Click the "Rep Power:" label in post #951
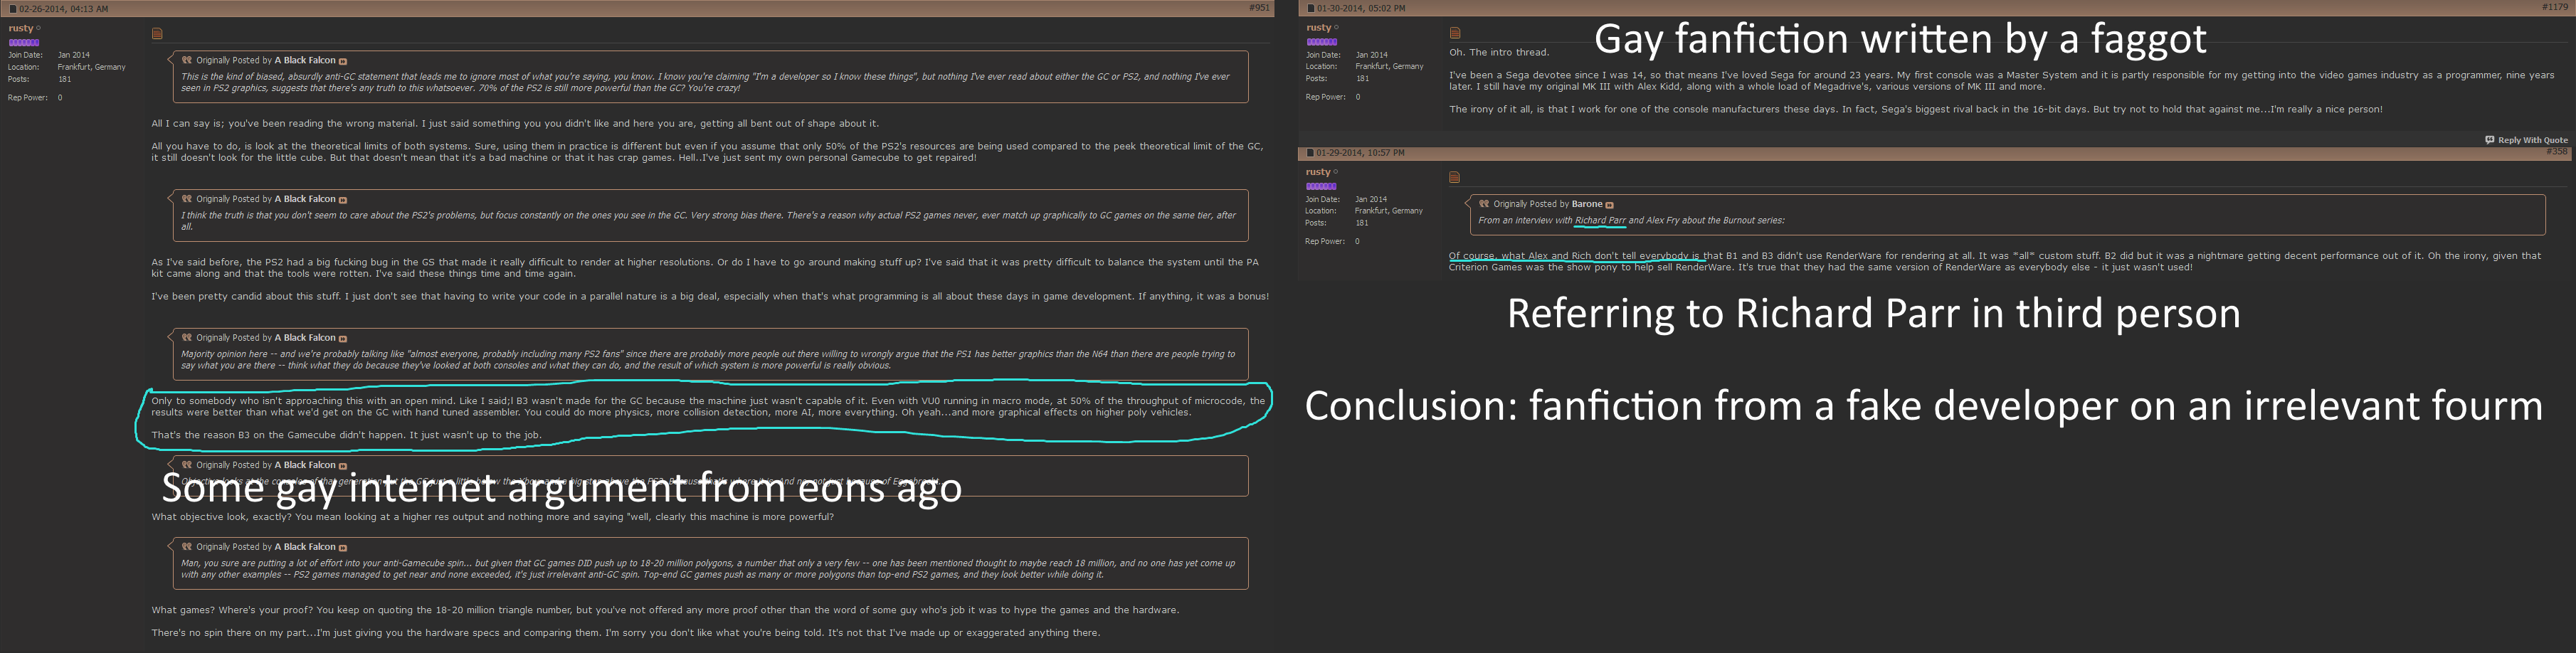Image resolution: width=2576 pixels, height=653 pixels. [x=28, y=98]
